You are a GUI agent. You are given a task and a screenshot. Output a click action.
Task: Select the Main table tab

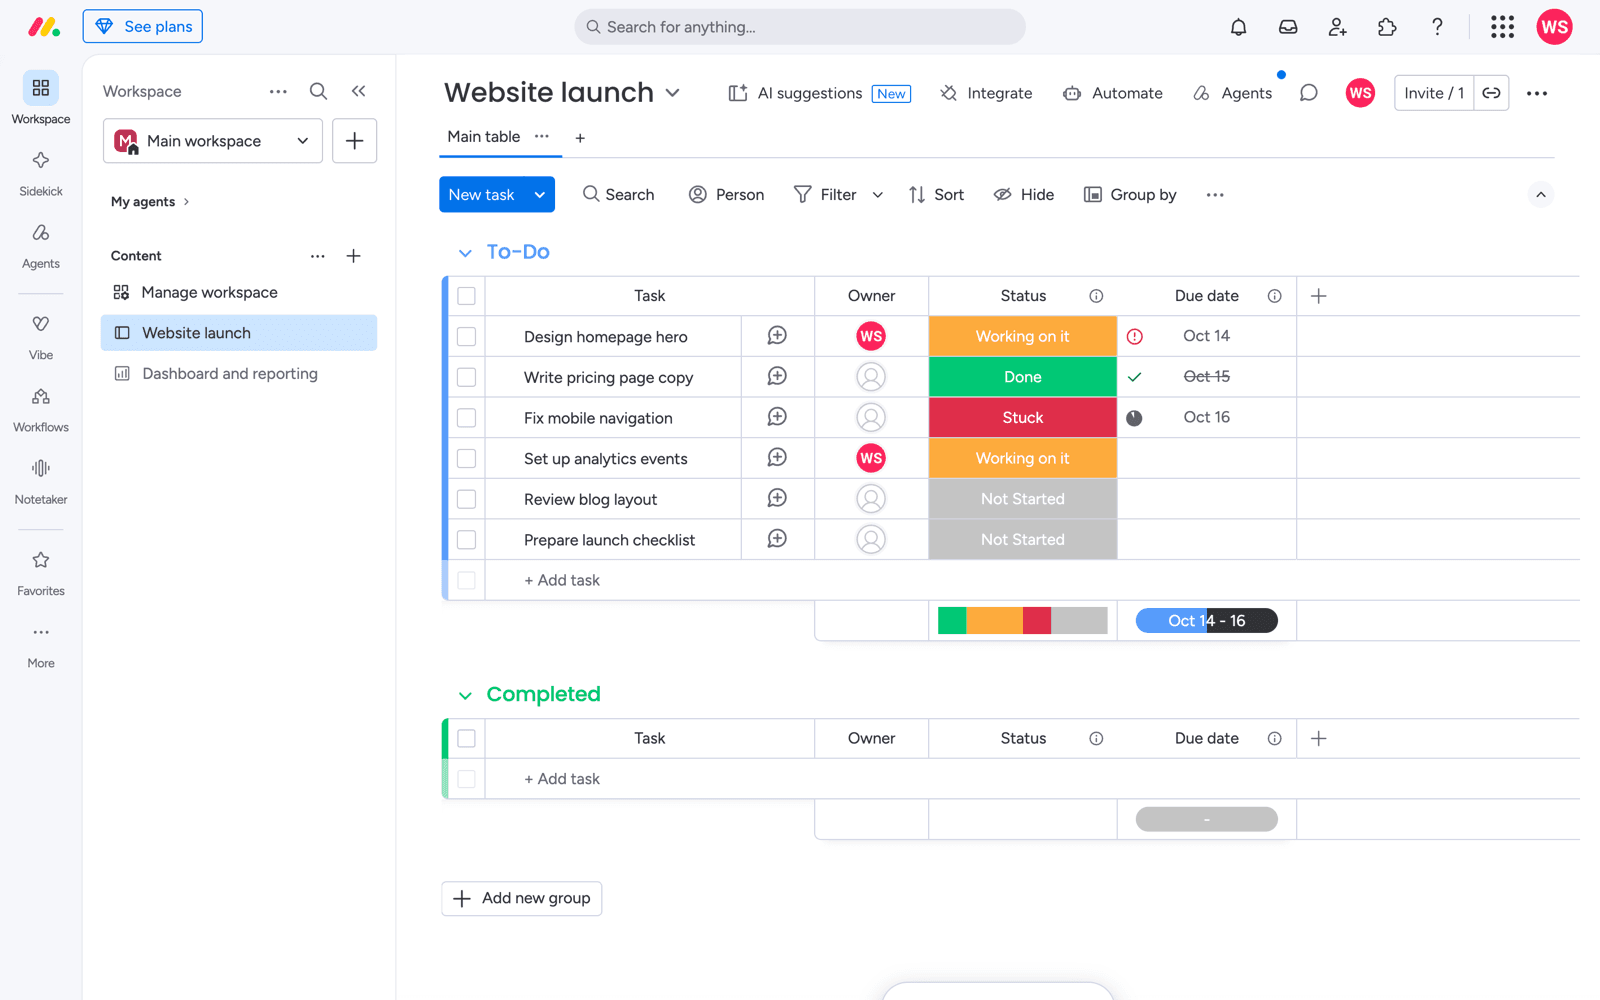pos(484,137)
